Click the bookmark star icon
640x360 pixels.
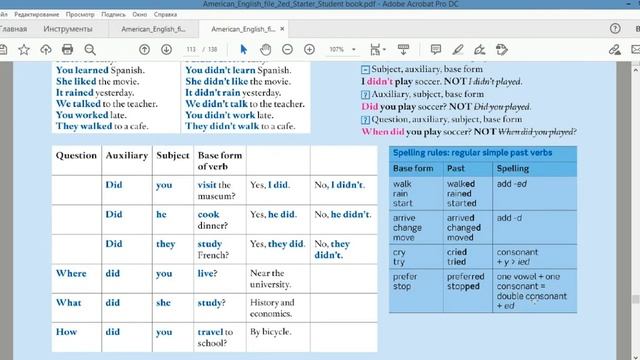(x=24, y=50)
